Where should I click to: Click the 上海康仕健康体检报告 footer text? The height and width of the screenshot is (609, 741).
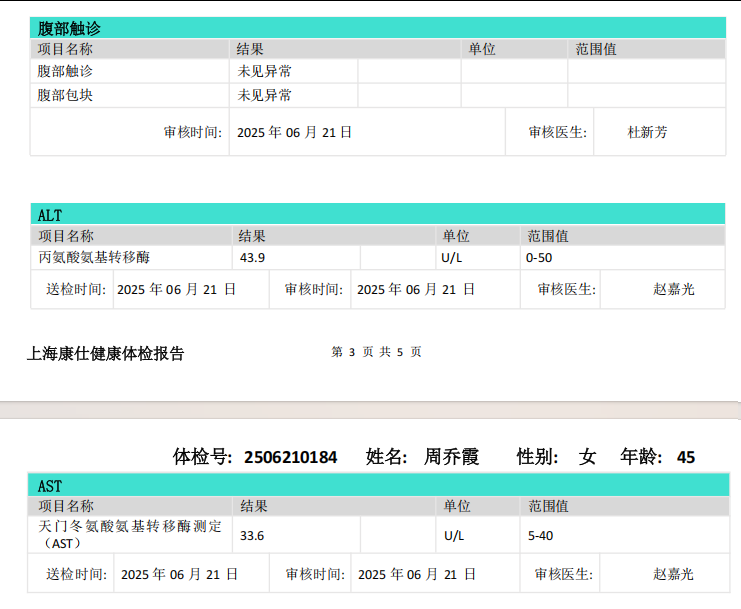click(106, 353)
